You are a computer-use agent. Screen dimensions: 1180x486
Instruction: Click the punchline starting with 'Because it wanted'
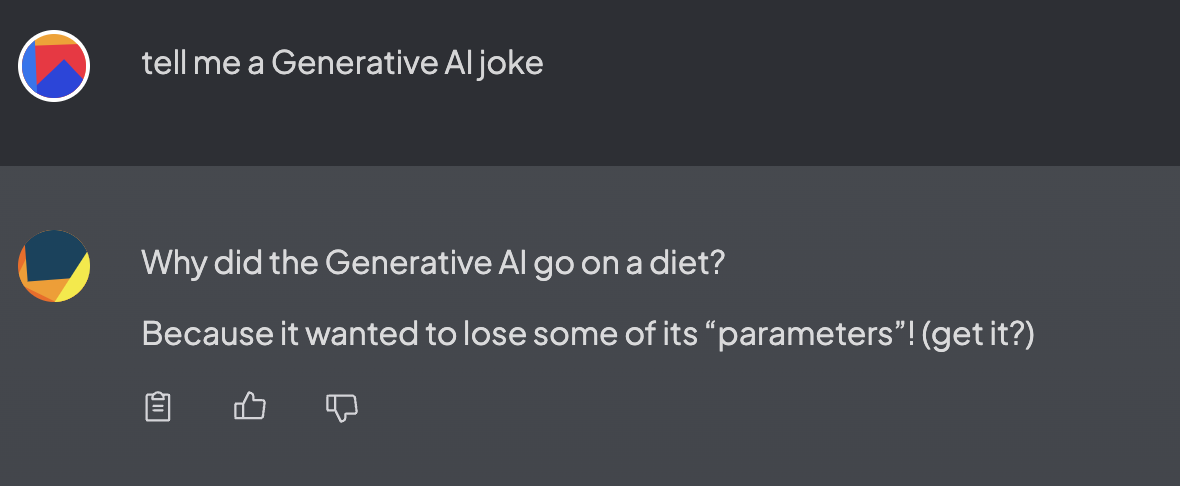pos(588,333)
